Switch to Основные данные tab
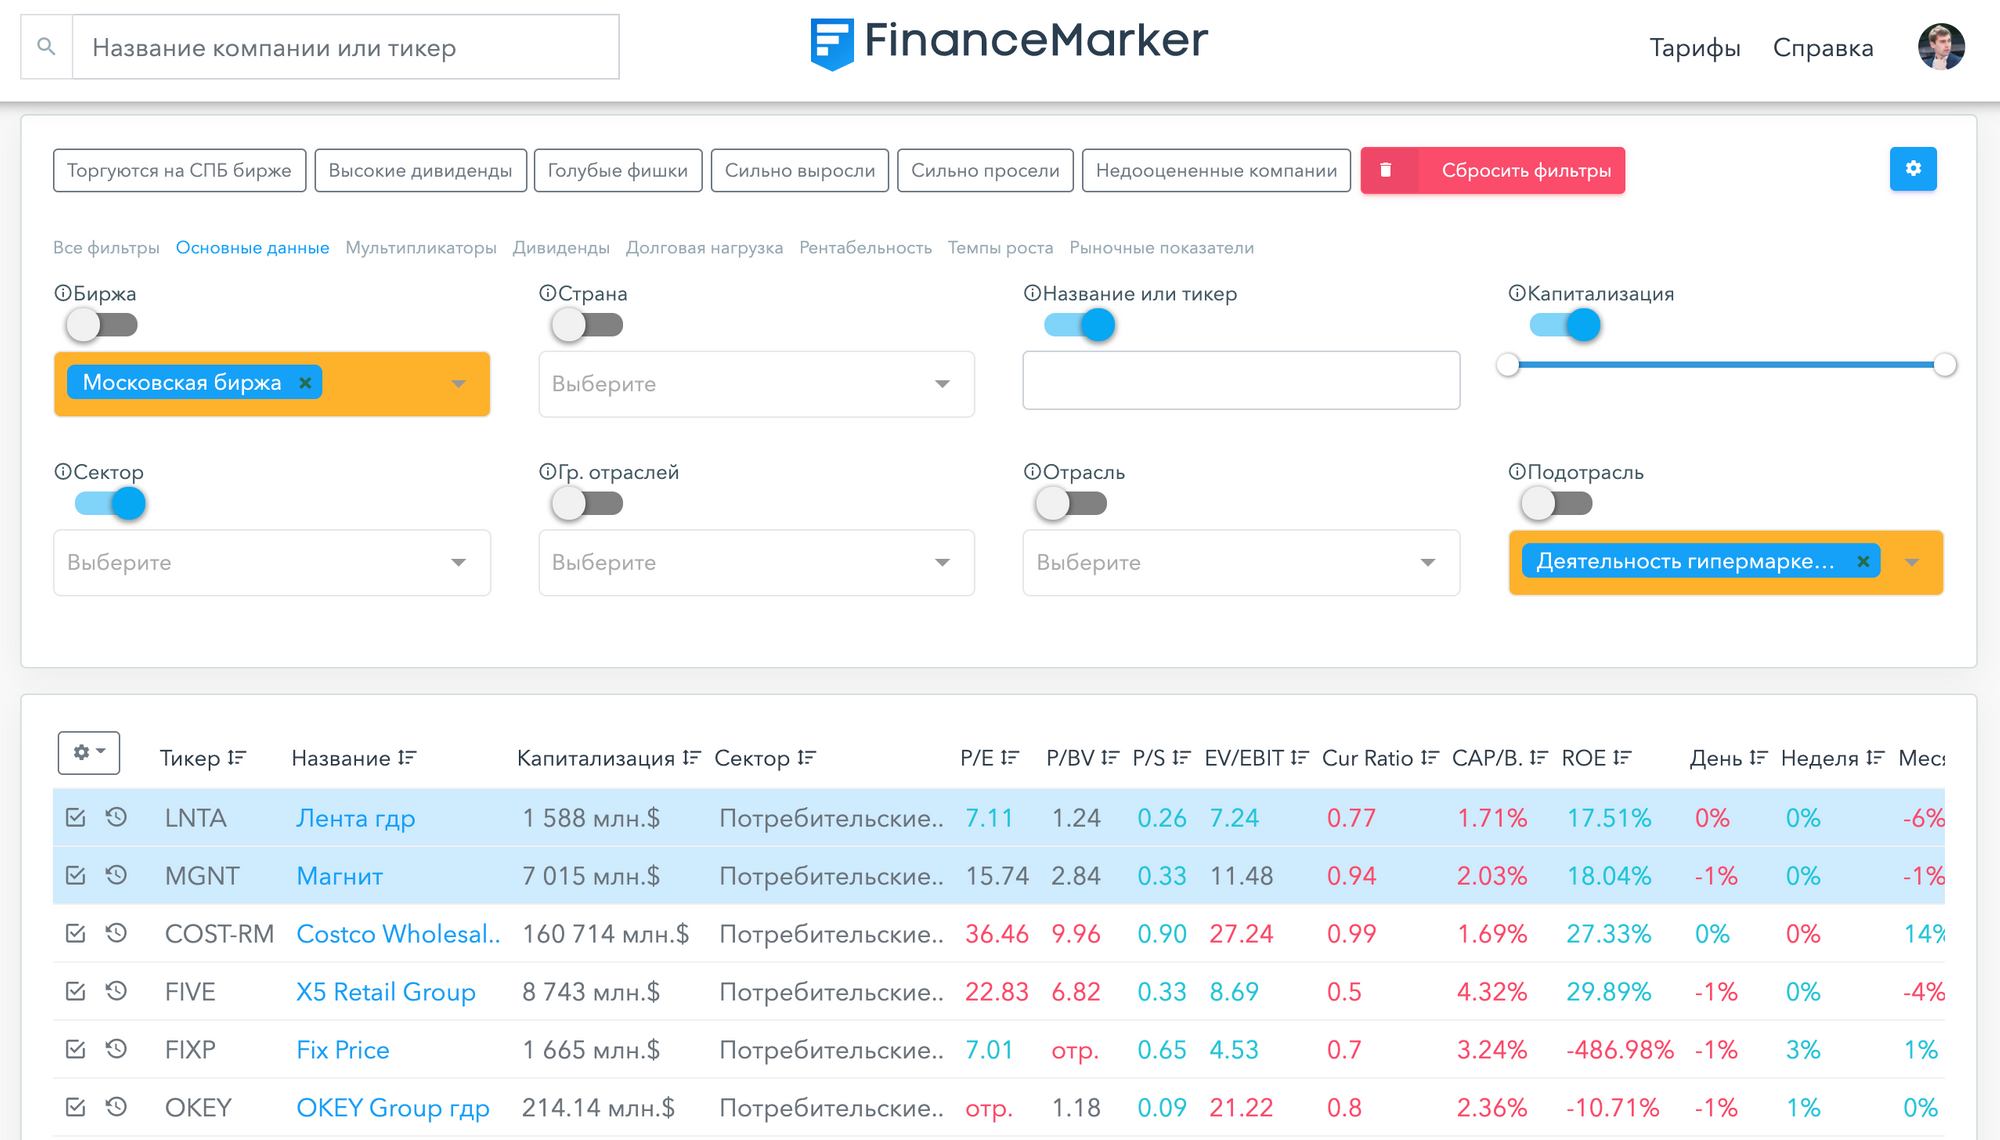The height and width of the screenshot is (1140, 2000). click(x=252, y=248)
